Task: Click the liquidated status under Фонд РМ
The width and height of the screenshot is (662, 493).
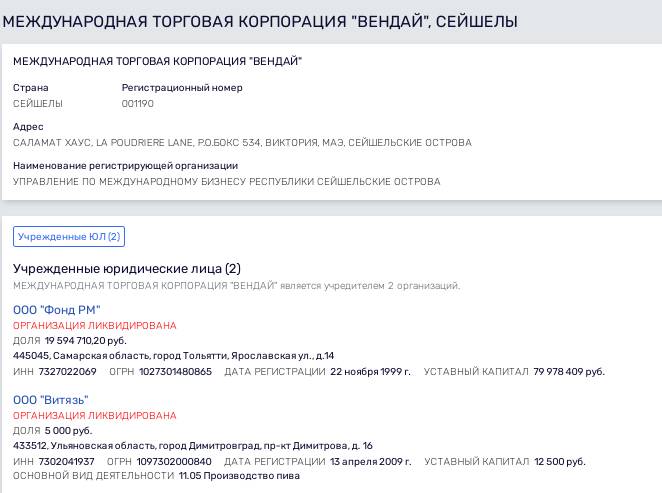Action: pyautogui.click(x=94, y=325)
